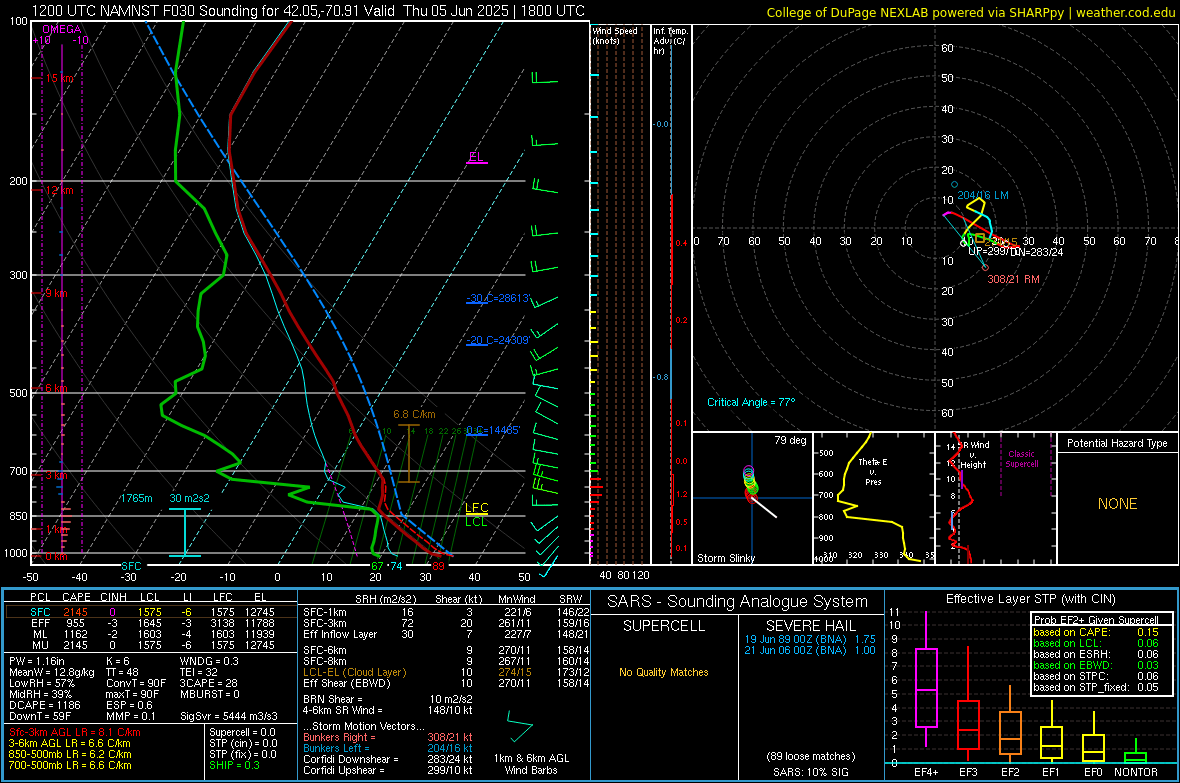Click the 'Wind Speed (knots)' panel title

click(615, 35)
